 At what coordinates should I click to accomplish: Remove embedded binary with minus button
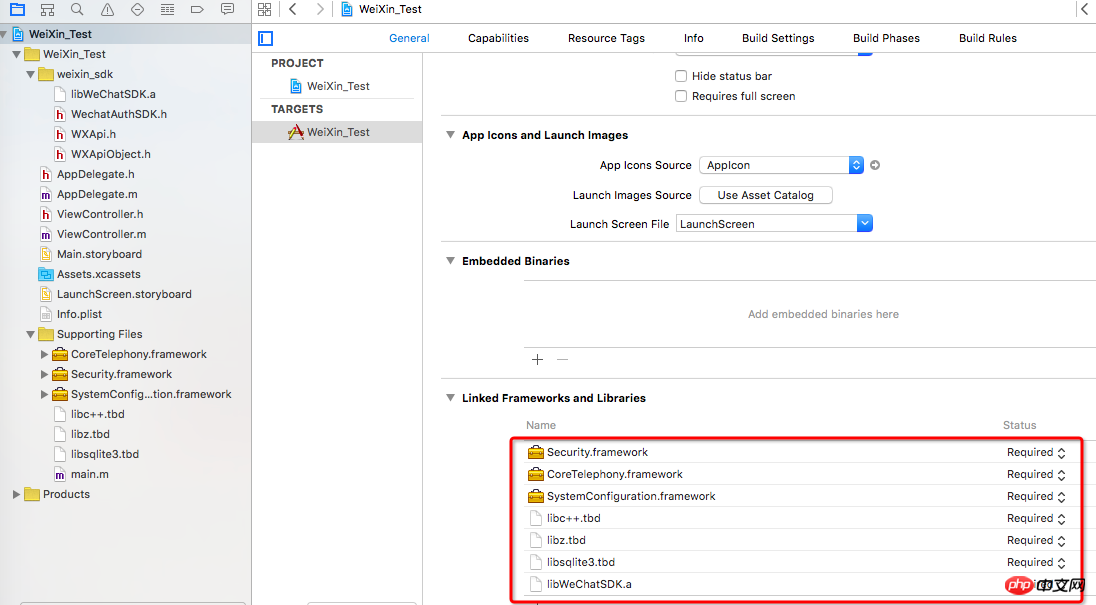(562, 359)
